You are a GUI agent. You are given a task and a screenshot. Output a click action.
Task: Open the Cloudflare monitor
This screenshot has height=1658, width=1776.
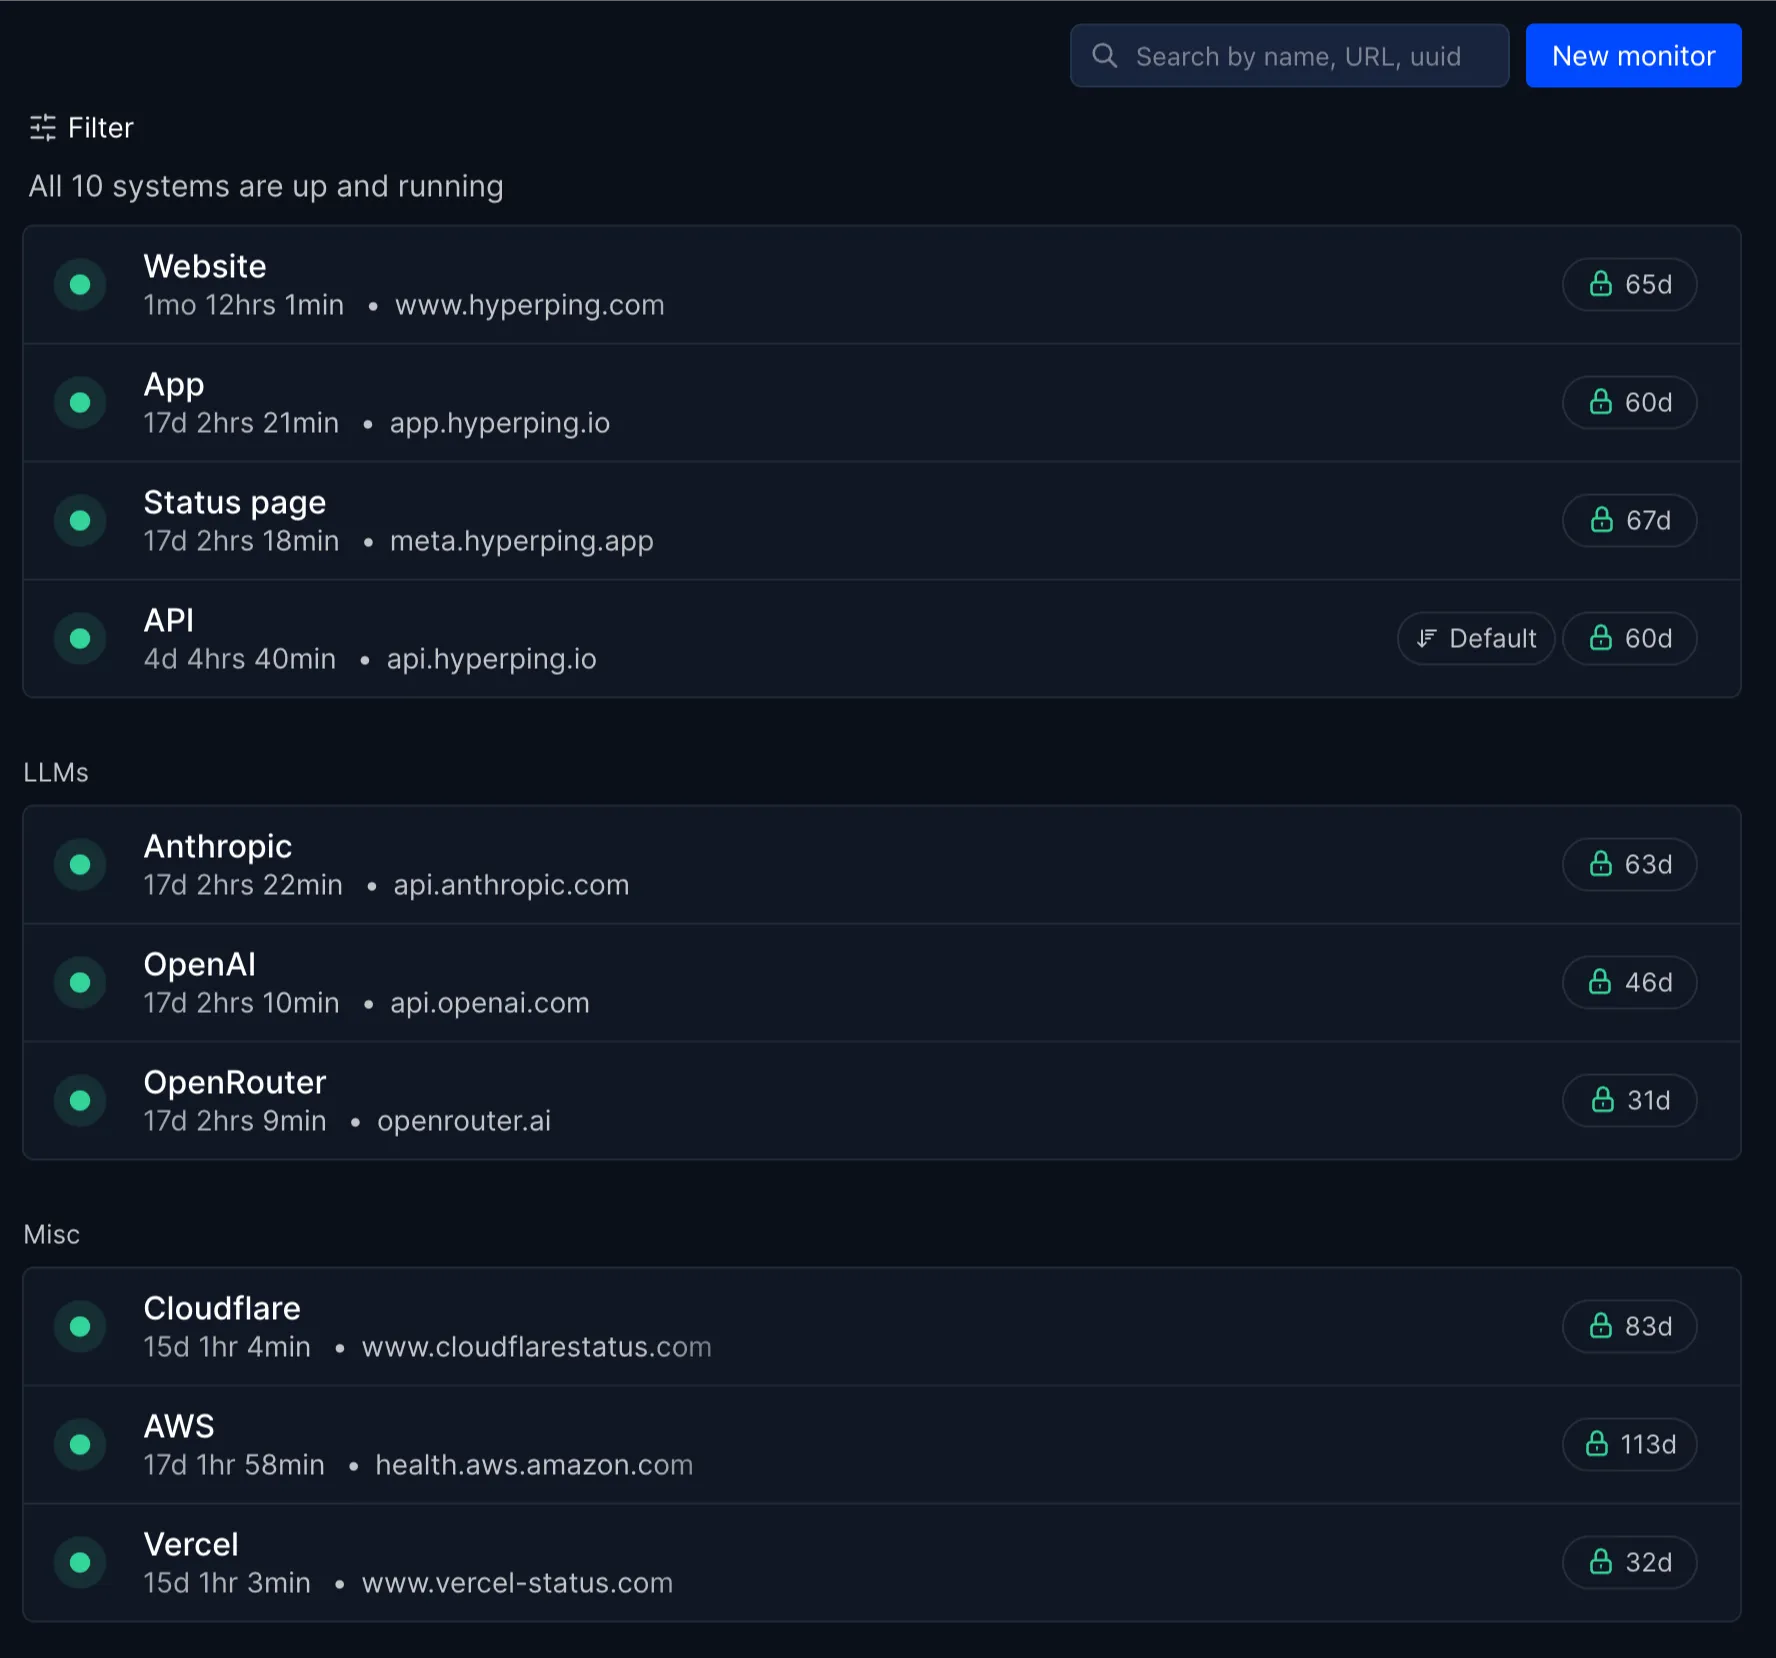pyautogui.click(x=881, y=1327)
